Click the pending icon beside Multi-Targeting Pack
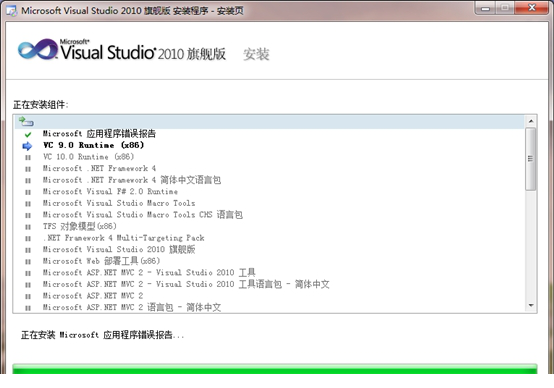Screen dimensions: 554x388 (x=28, y=239)
